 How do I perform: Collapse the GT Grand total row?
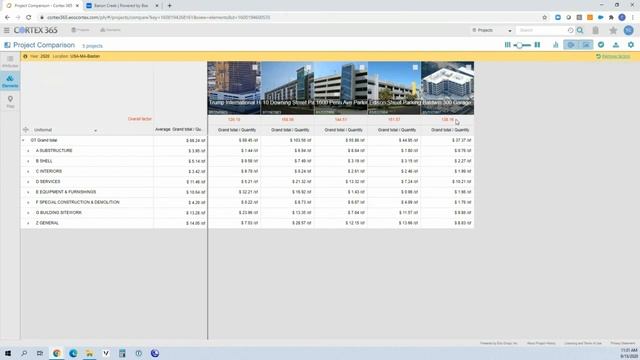point(23,140)
